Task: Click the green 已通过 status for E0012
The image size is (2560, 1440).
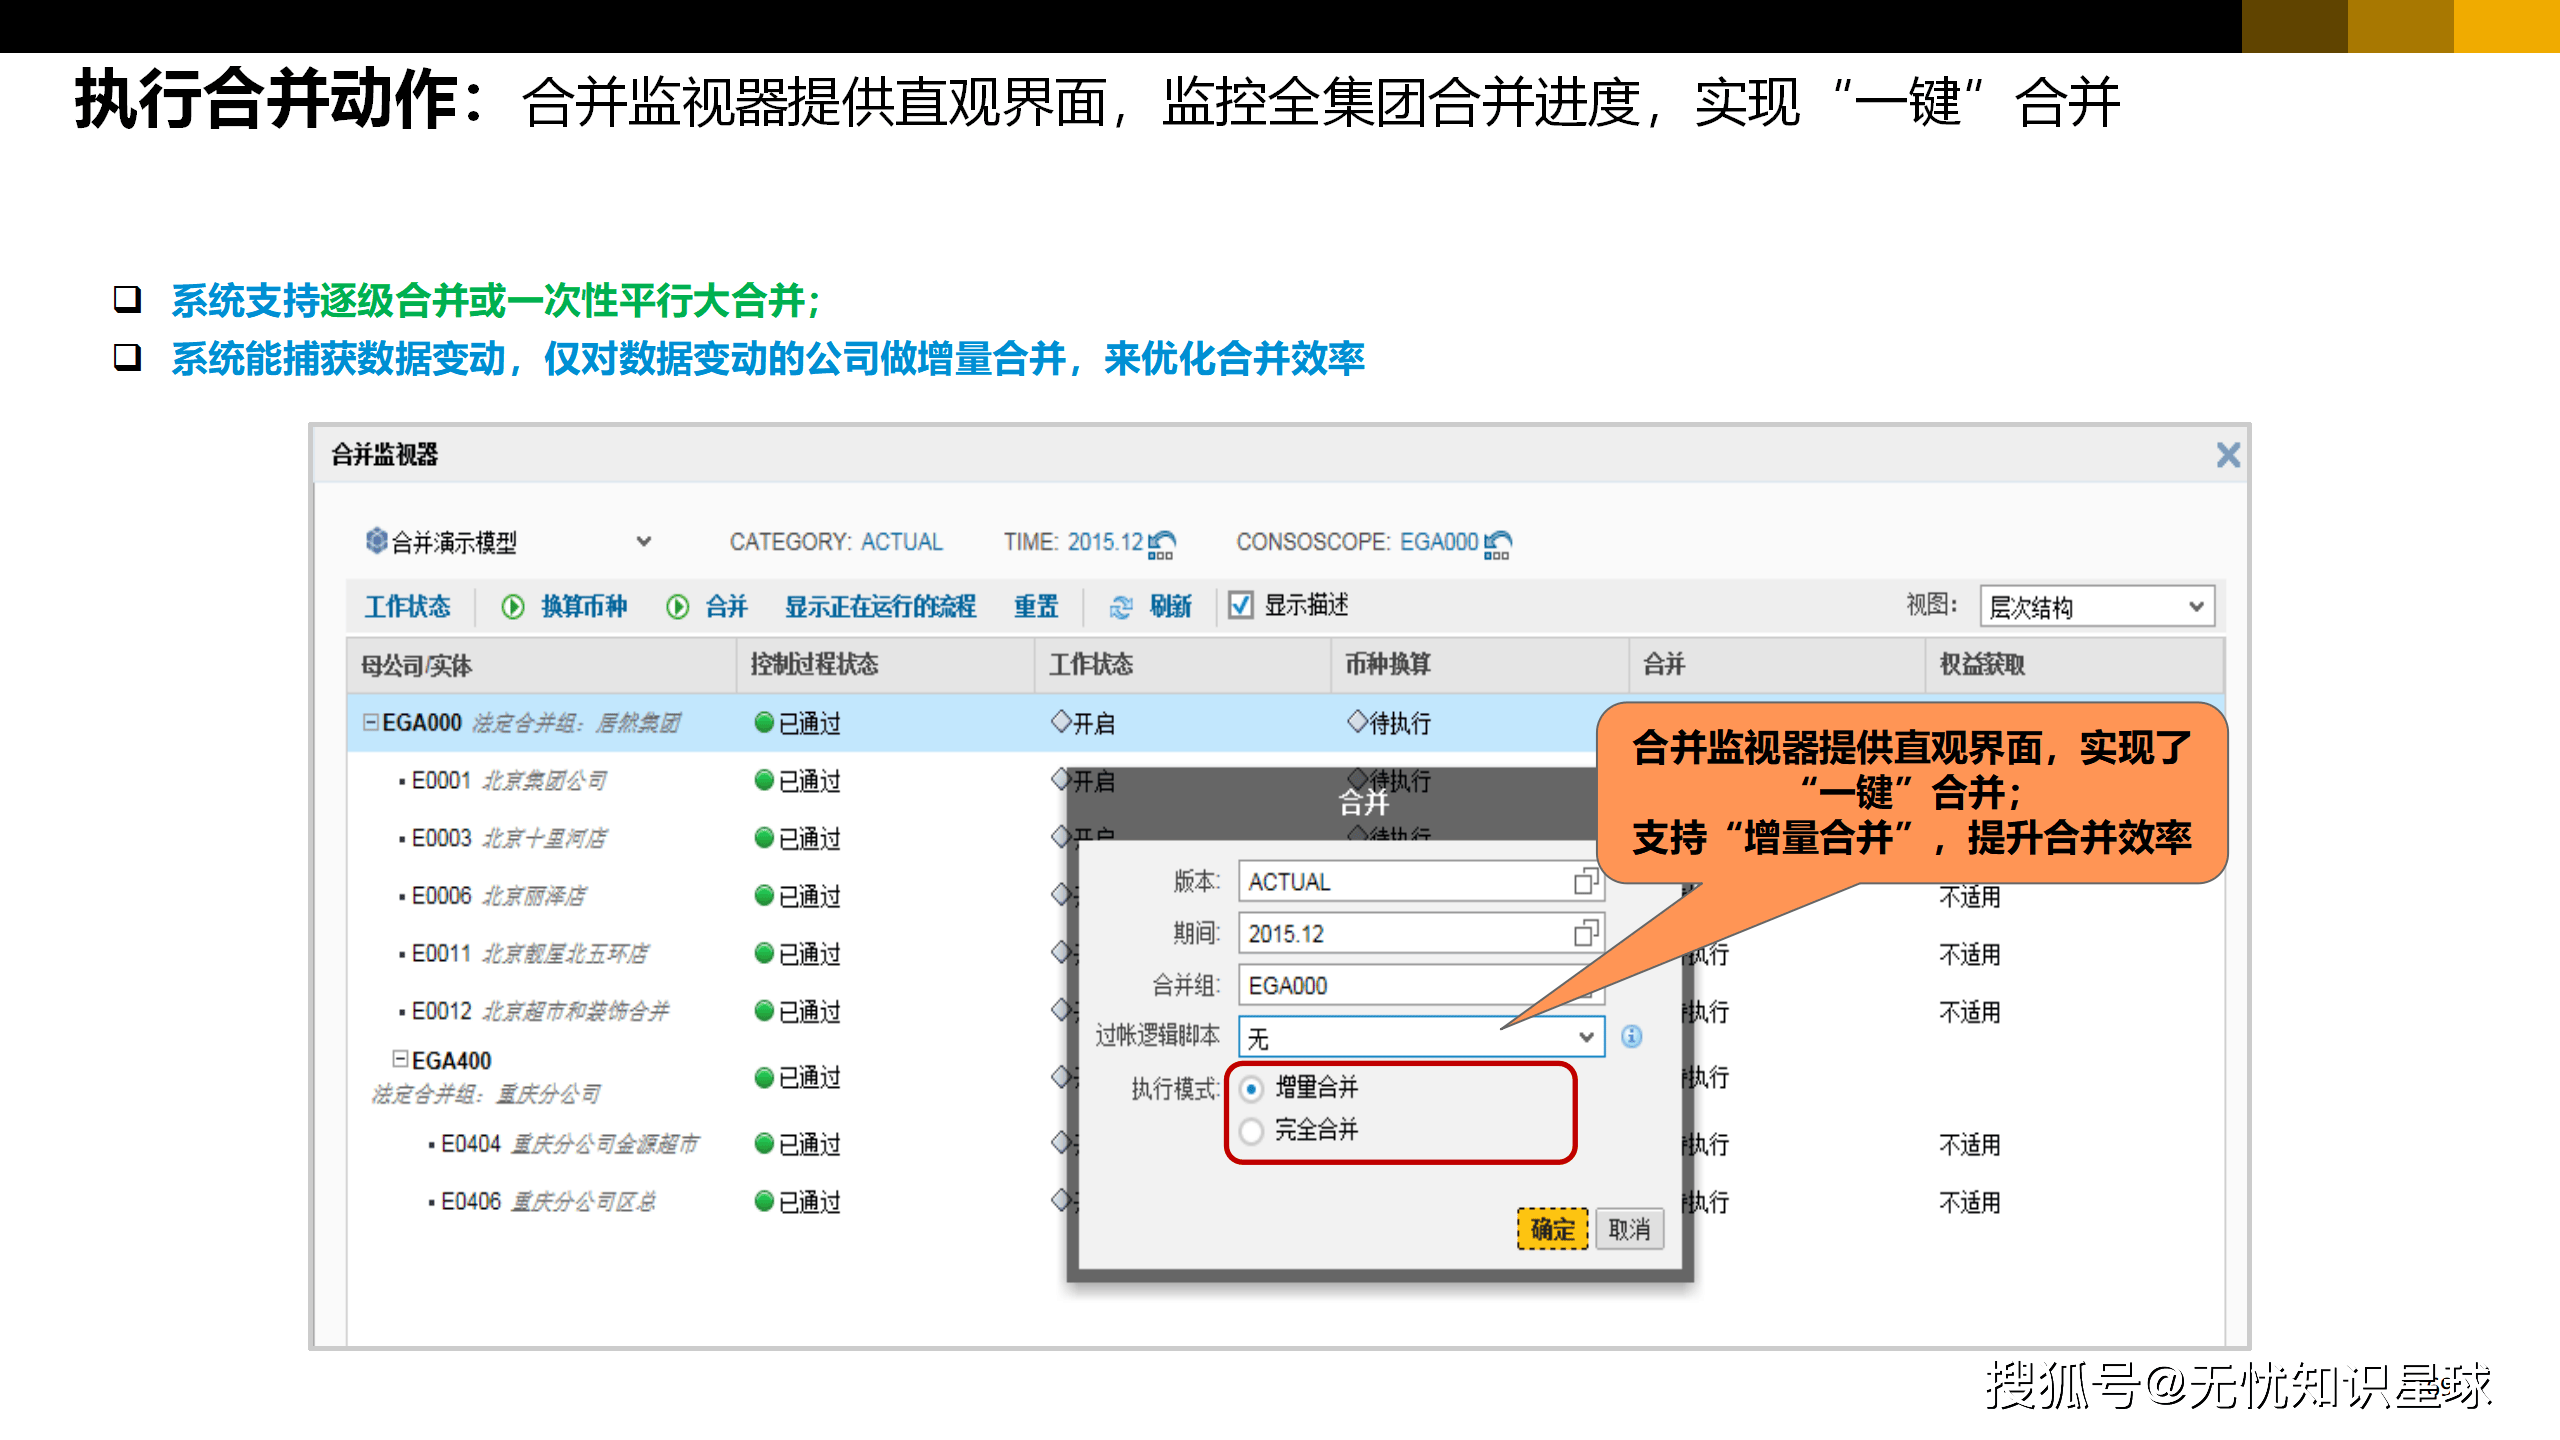Action: (x=798, y=1011)
